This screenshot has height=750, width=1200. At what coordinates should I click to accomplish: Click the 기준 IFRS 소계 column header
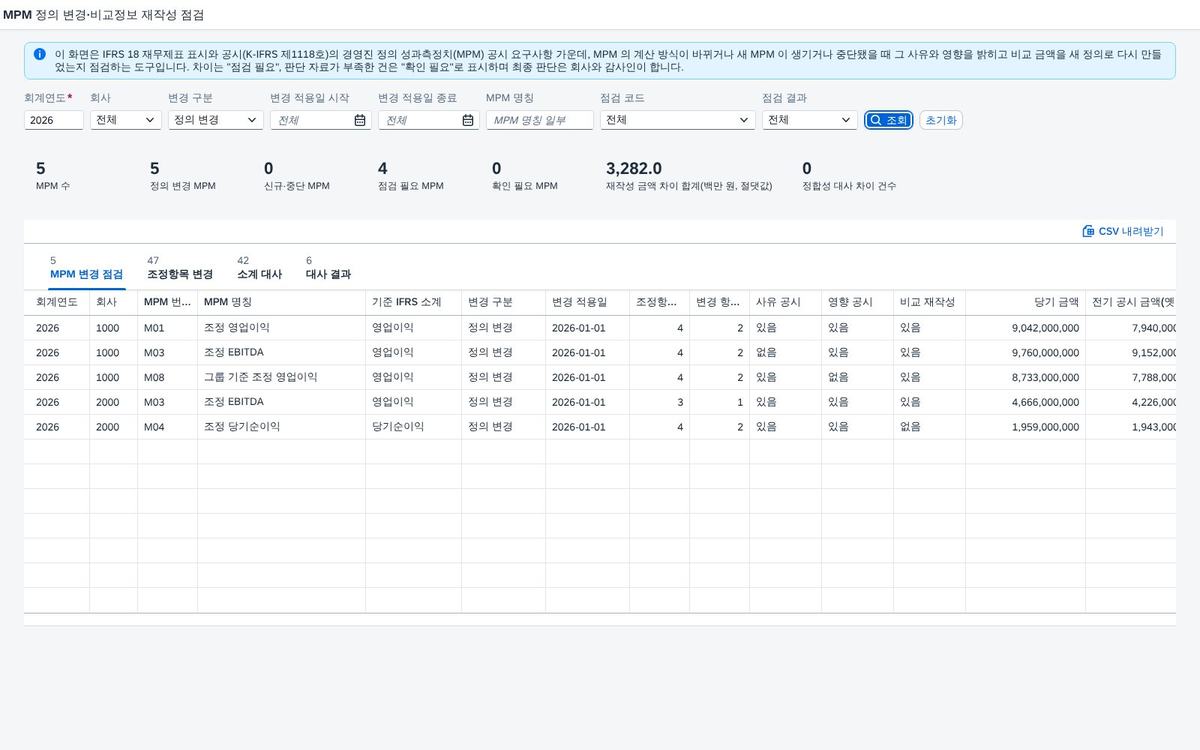(x=413, y=302)
